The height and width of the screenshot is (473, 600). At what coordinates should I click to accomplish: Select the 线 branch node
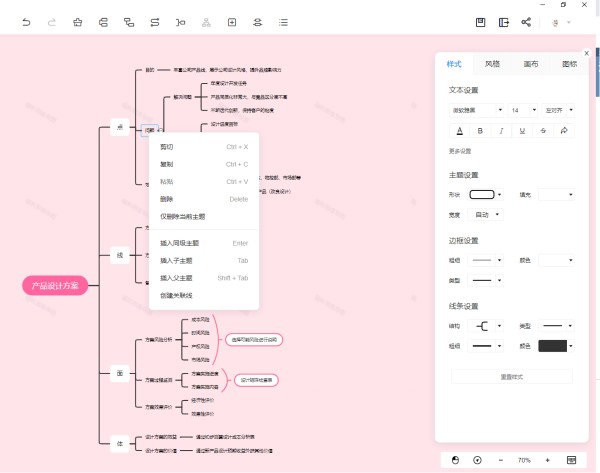pos(120,255)
